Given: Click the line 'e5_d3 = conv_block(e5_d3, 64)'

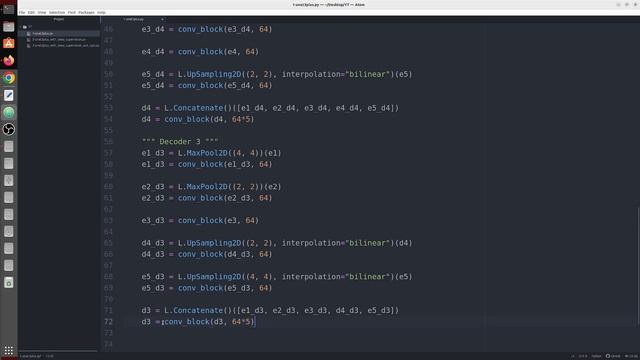Looking at the screenshot, I should [207, 288].
